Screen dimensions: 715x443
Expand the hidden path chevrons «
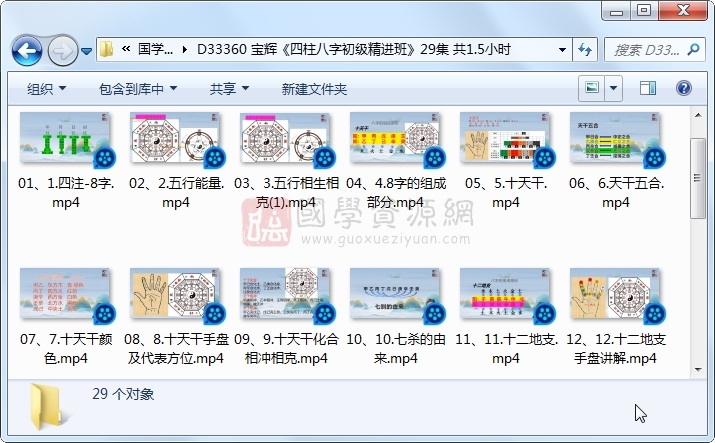(126, 49)
